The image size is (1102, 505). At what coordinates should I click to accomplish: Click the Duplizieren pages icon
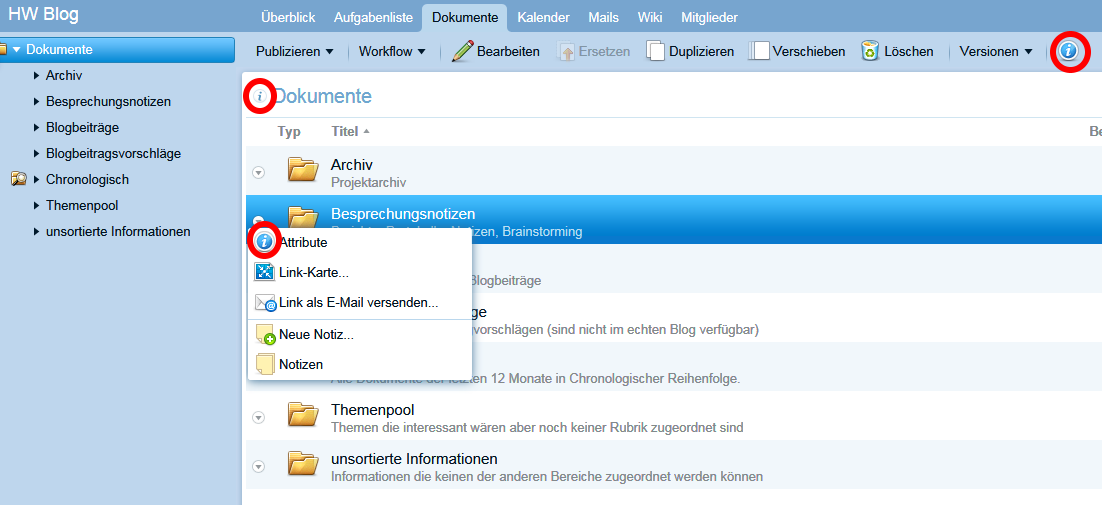656,51
